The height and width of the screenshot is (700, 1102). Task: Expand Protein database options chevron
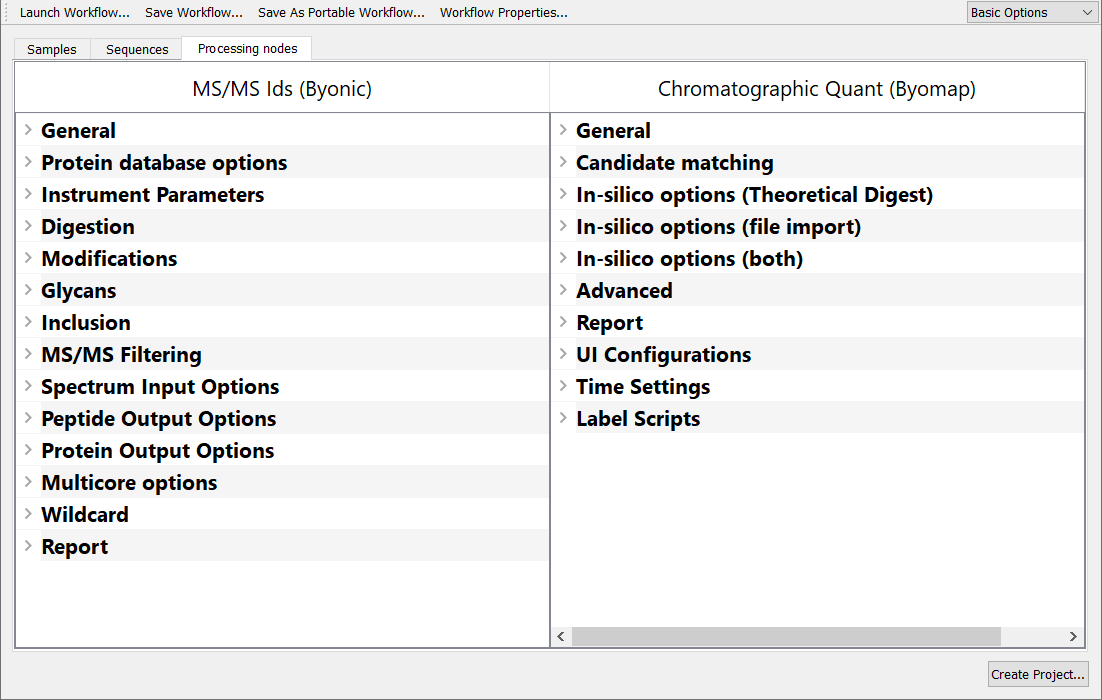[x=28, y=162]
